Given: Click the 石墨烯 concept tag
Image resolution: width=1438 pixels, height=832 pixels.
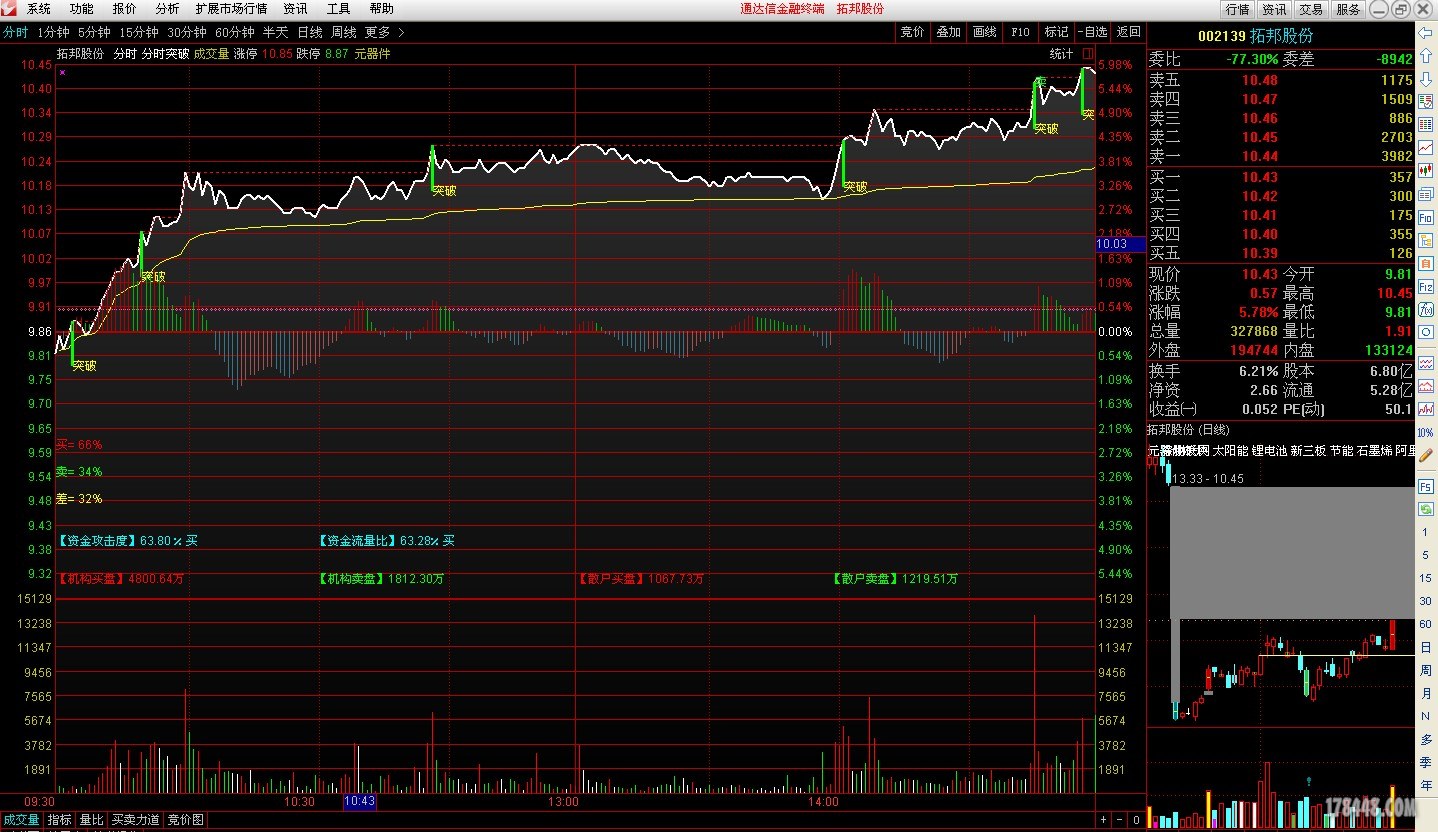Looking at the screenshot, I should [x=1374, y=451].
